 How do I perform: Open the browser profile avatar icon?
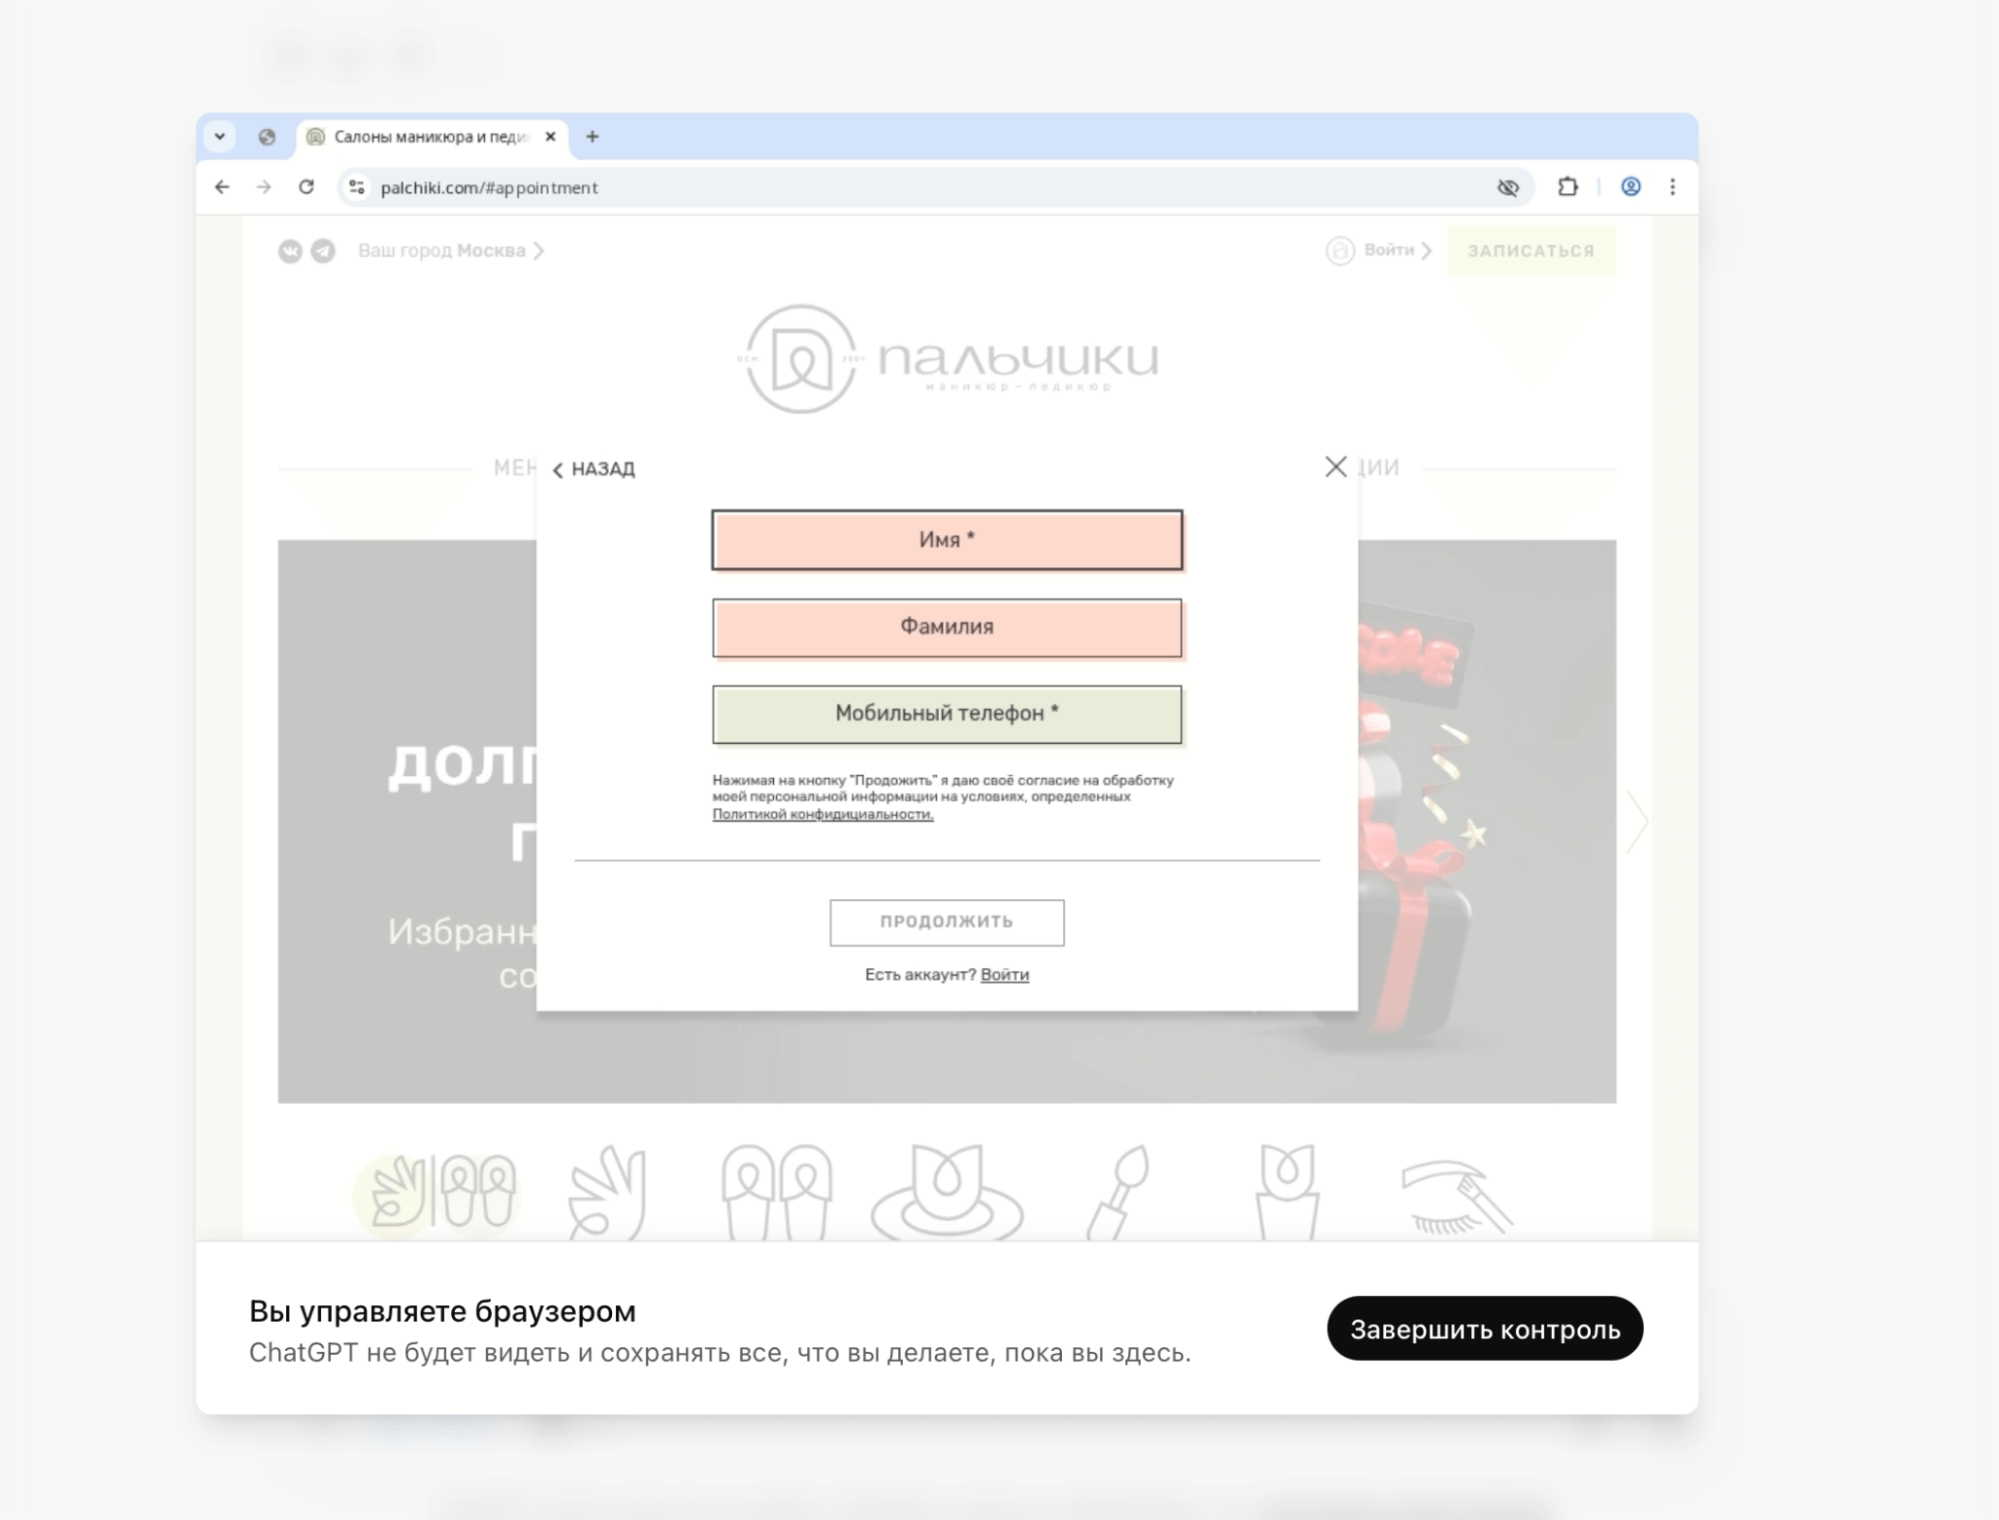[1630, 187]
